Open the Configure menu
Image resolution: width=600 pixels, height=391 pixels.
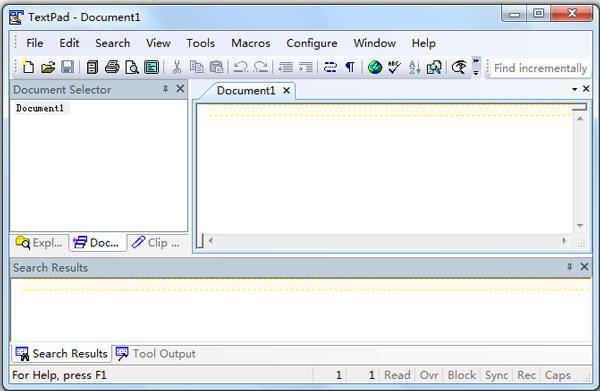click(x=312, y=43)
